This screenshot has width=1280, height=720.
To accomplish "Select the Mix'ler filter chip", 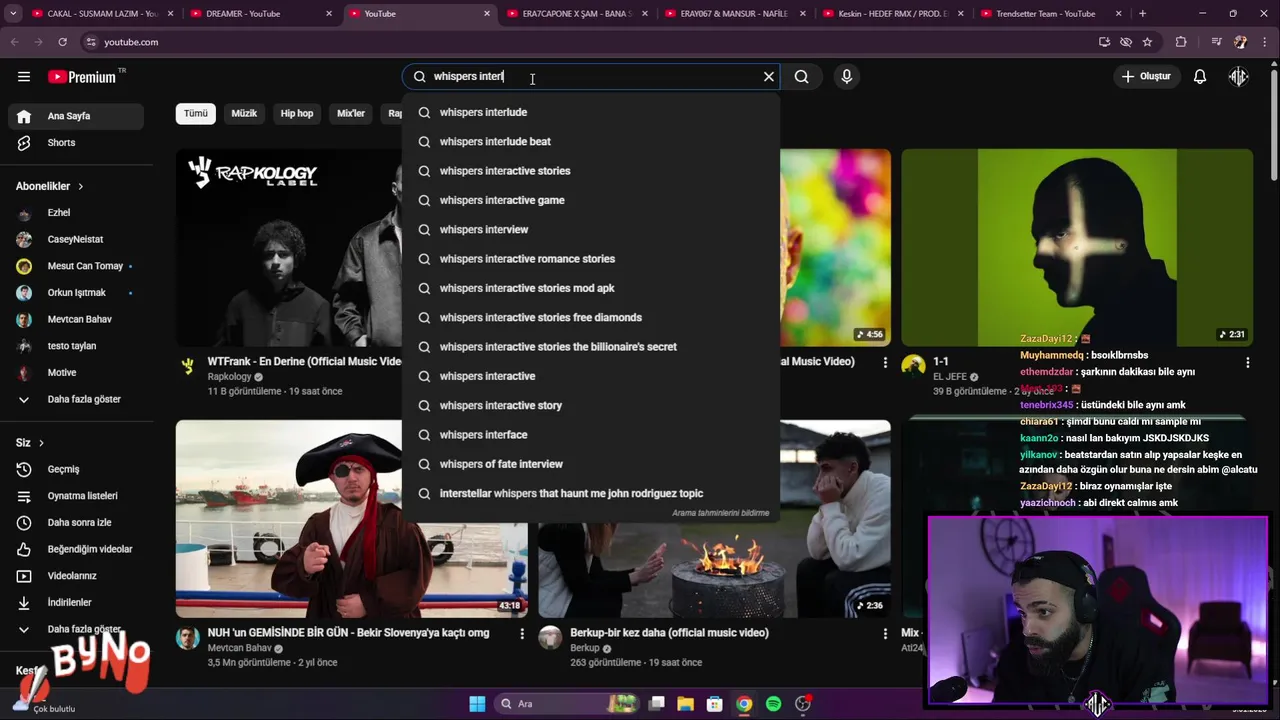I will tap(351, 113).
